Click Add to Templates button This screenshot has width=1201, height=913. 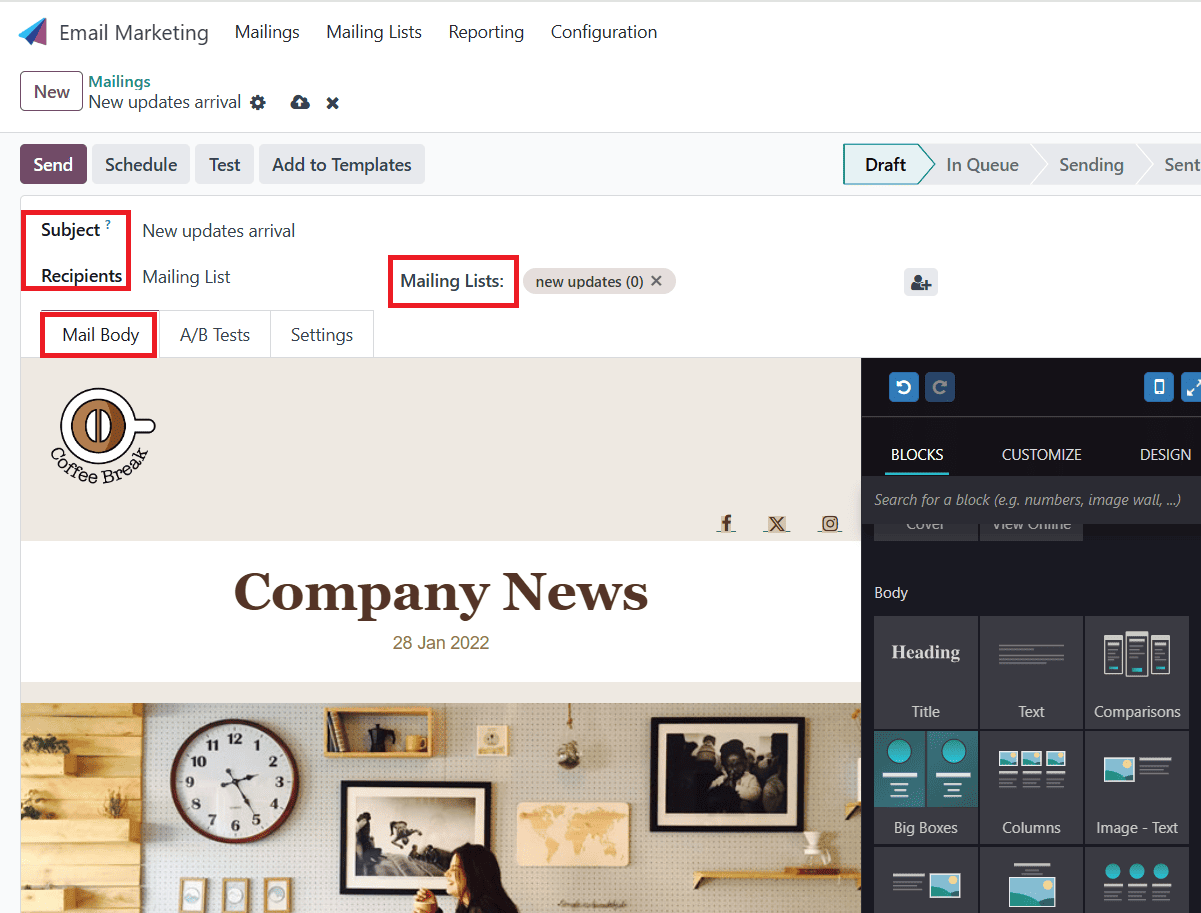click(x=342, y=165)
